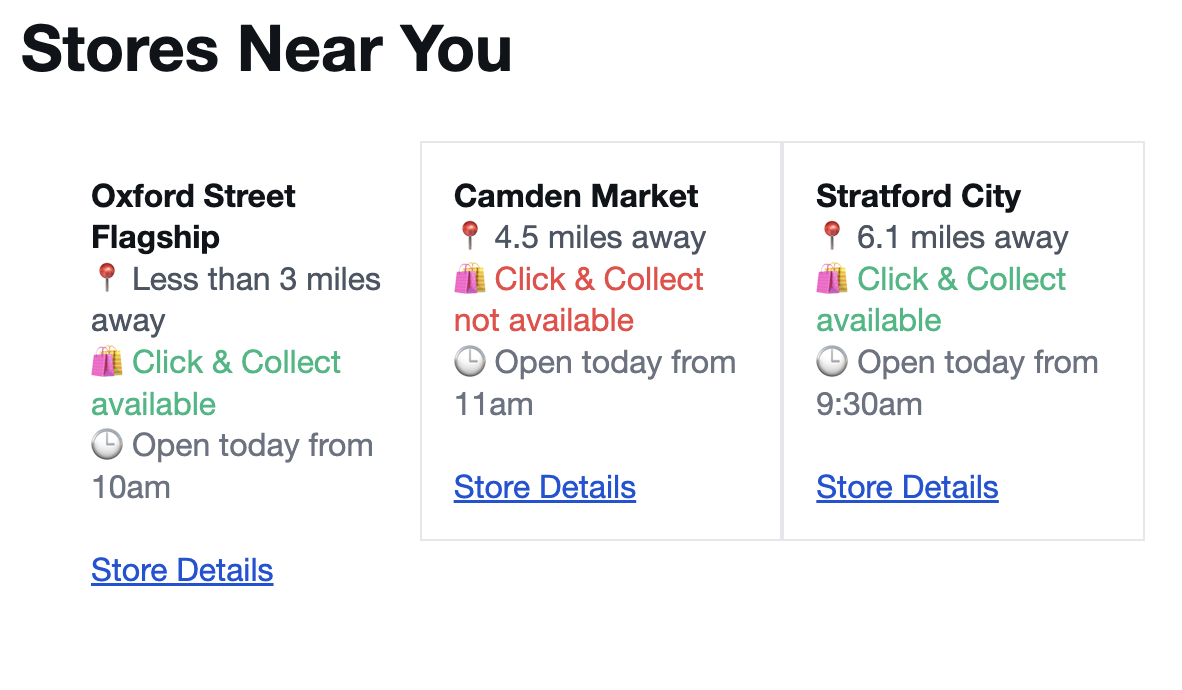
Task: Click the Oxford Street Flagship store name
Action: pos(193,215)
